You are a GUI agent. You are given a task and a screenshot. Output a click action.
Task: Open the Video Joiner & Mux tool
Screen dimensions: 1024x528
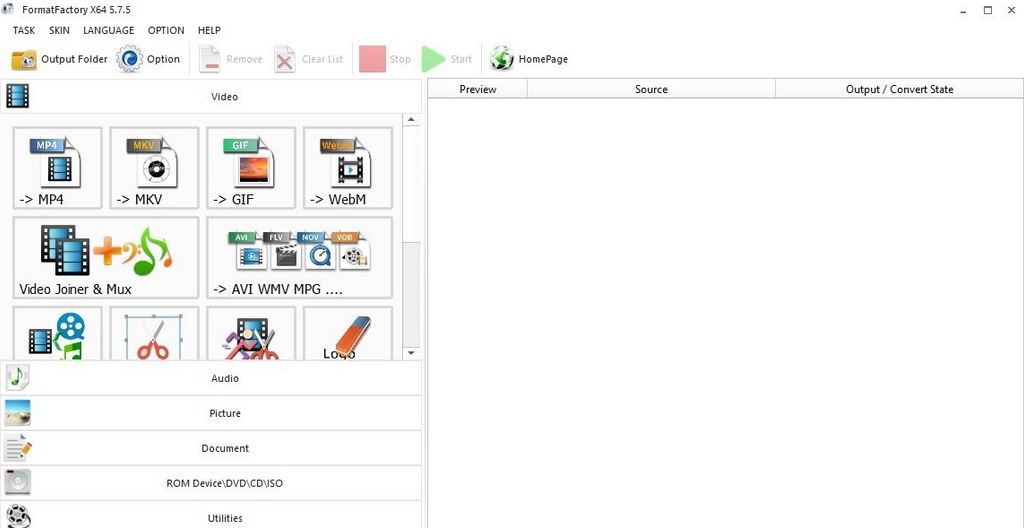[106, 257]
